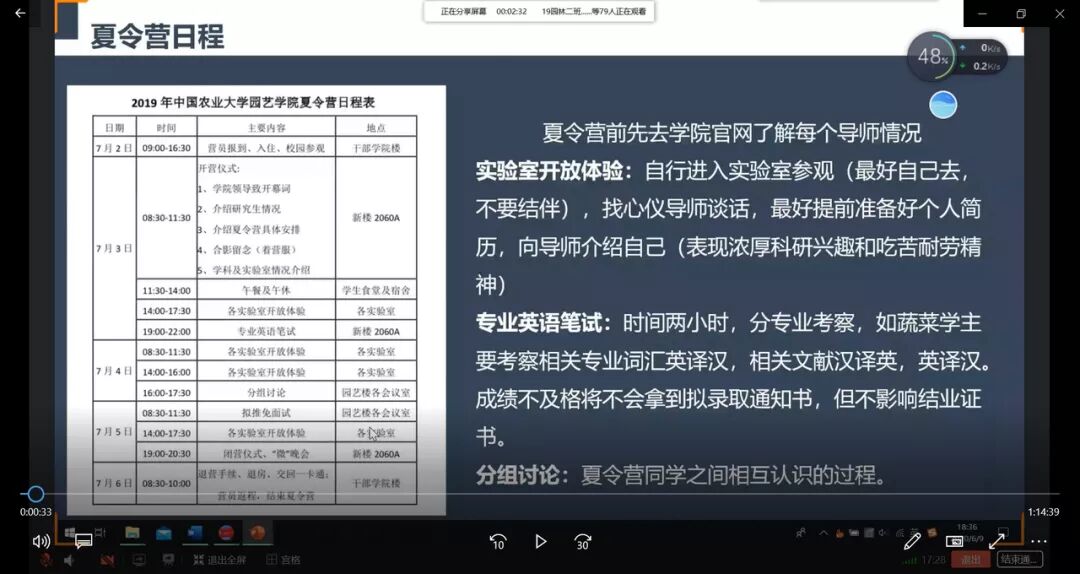
Task: Click the 拟推免面试 cell
Action: point(266,413)
